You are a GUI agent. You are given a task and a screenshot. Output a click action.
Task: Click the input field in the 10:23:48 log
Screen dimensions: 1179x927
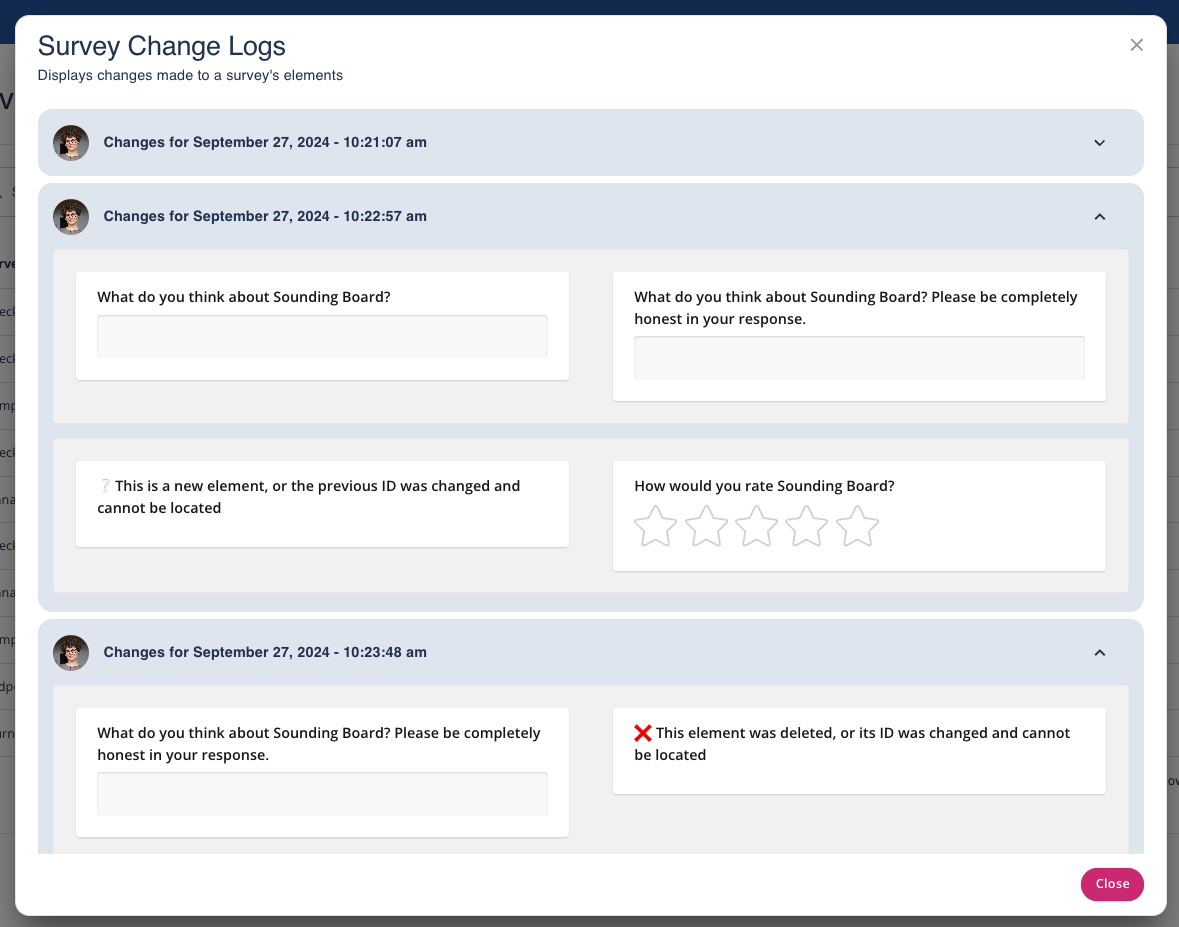tap(322, 794)
